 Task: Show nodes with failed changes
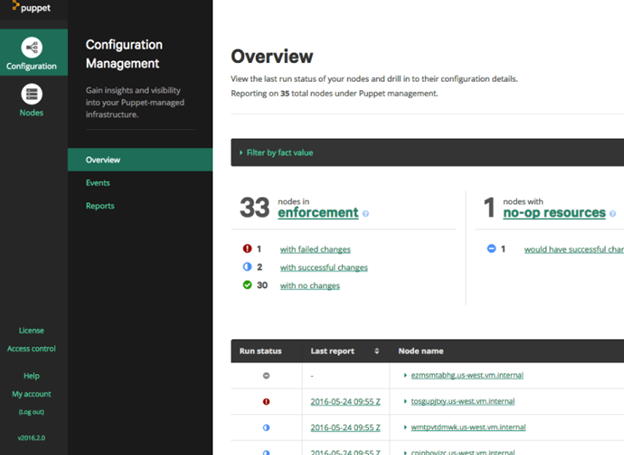coord(315,249)
